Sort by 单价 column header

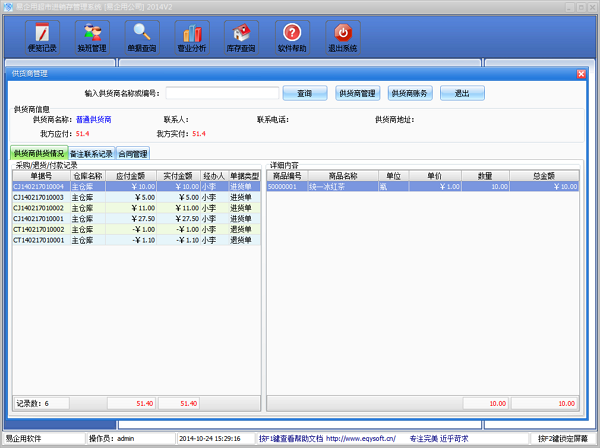click(435, 176)
